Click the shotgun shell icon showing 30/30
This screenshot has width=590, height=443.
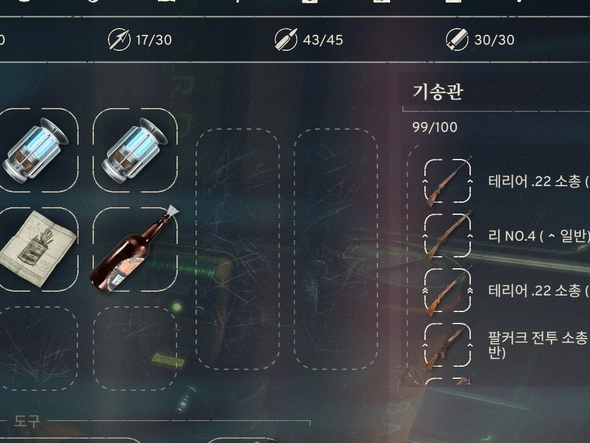click(457, 40)
